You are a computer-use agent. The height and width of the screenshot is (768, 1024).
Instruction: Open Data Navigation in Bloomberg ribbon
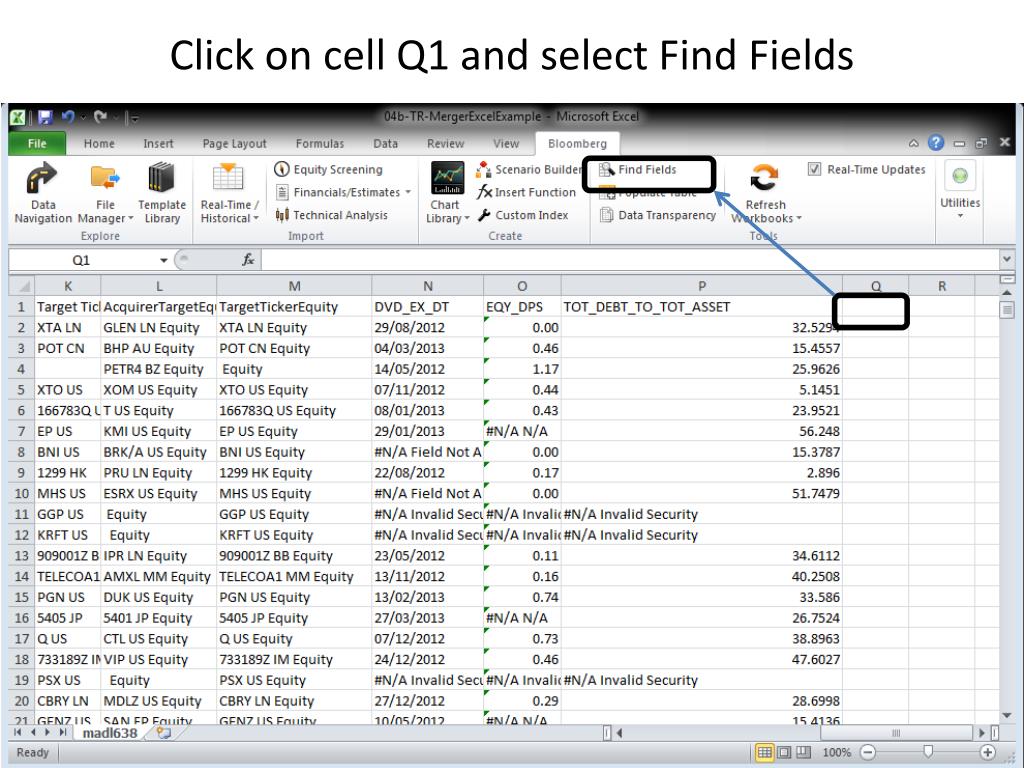[x=43, y=193]
